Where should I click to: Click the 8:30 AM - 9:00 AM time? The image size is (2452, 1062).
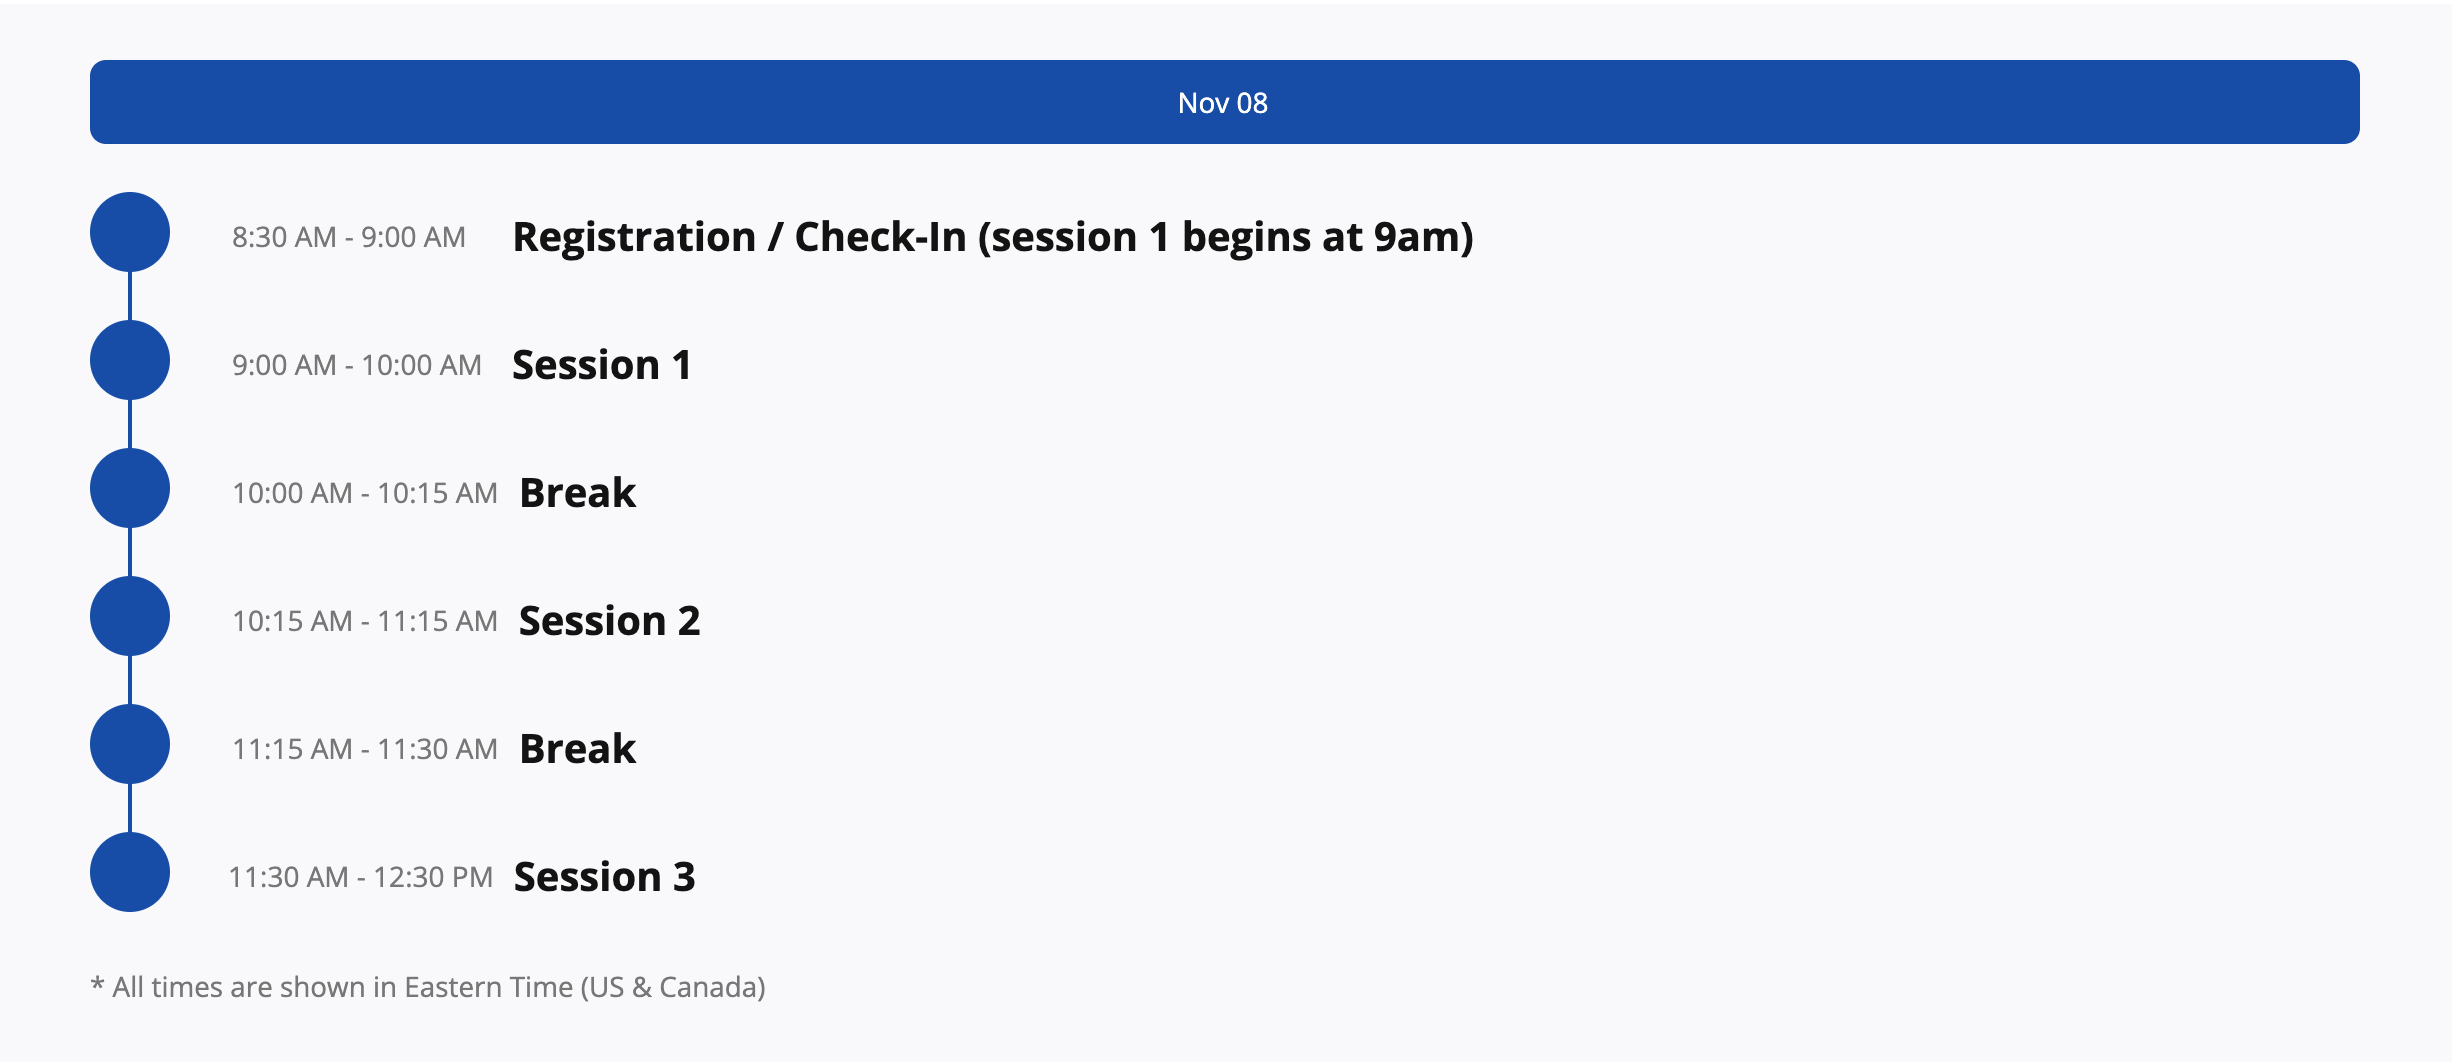349,237
